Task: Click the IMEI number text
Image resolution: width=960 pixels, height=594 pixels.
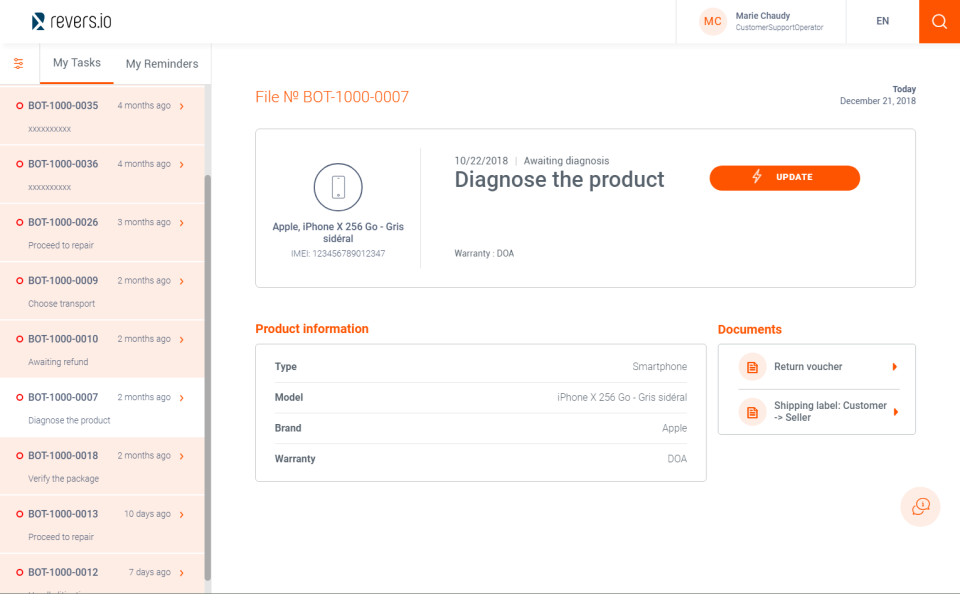Action: (338, 254)
